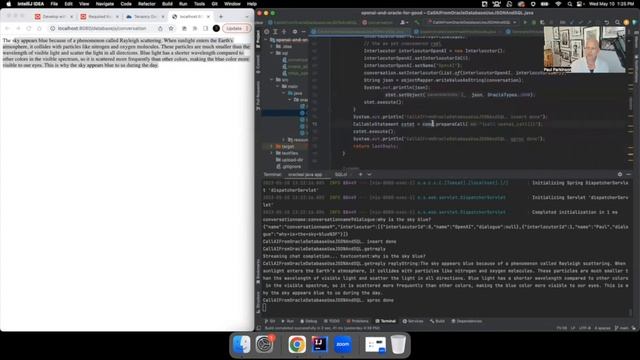Open the Trash in the Dock
Screen dimensions: 640x360
[x=398, y=345]
